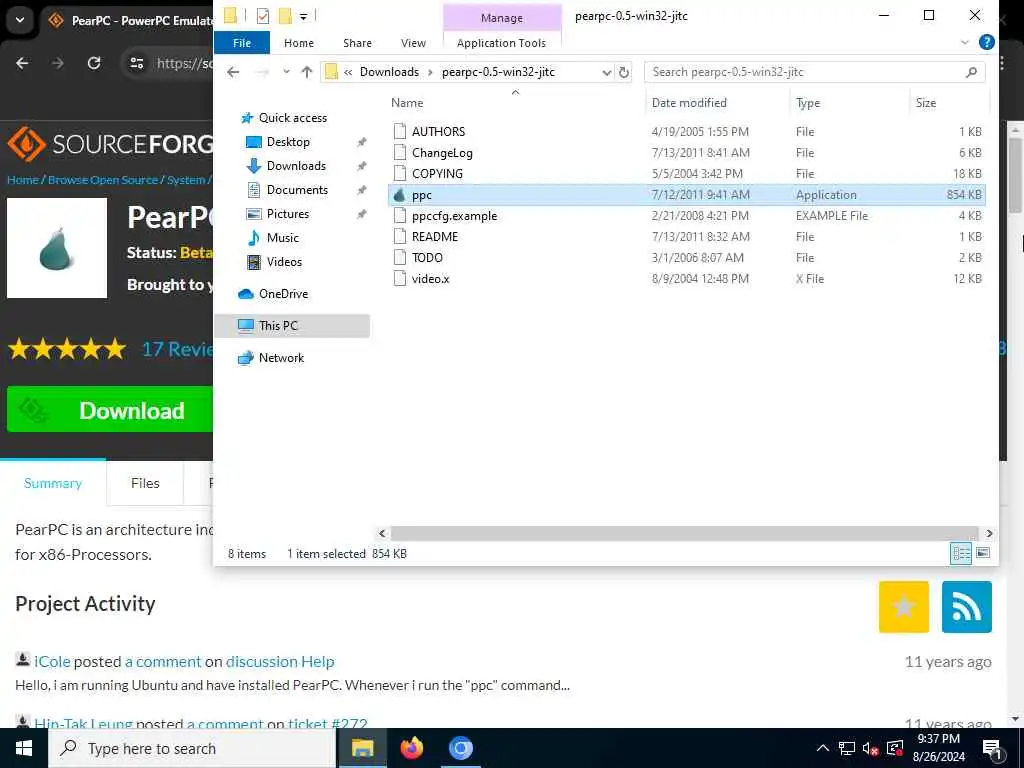Select the ppccfg.example file icon
The width and height of the screenshot is (1024, 768).
click(x=400, y=216)
